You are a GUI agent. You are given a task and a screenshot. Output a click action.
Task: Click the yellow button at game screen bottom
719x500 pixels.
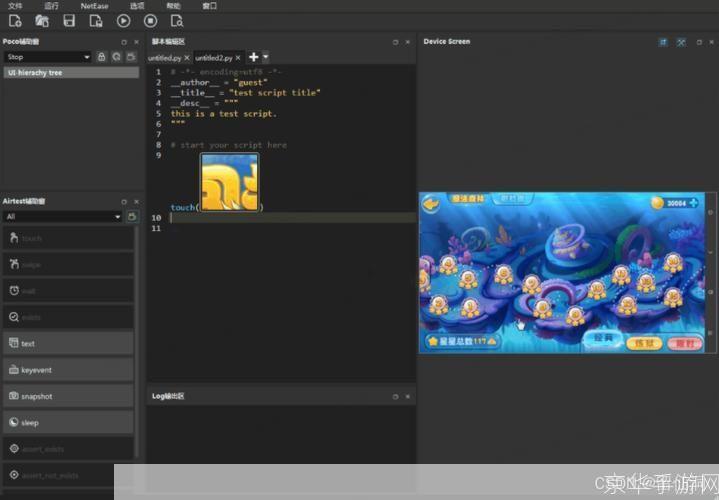point(644,343)
